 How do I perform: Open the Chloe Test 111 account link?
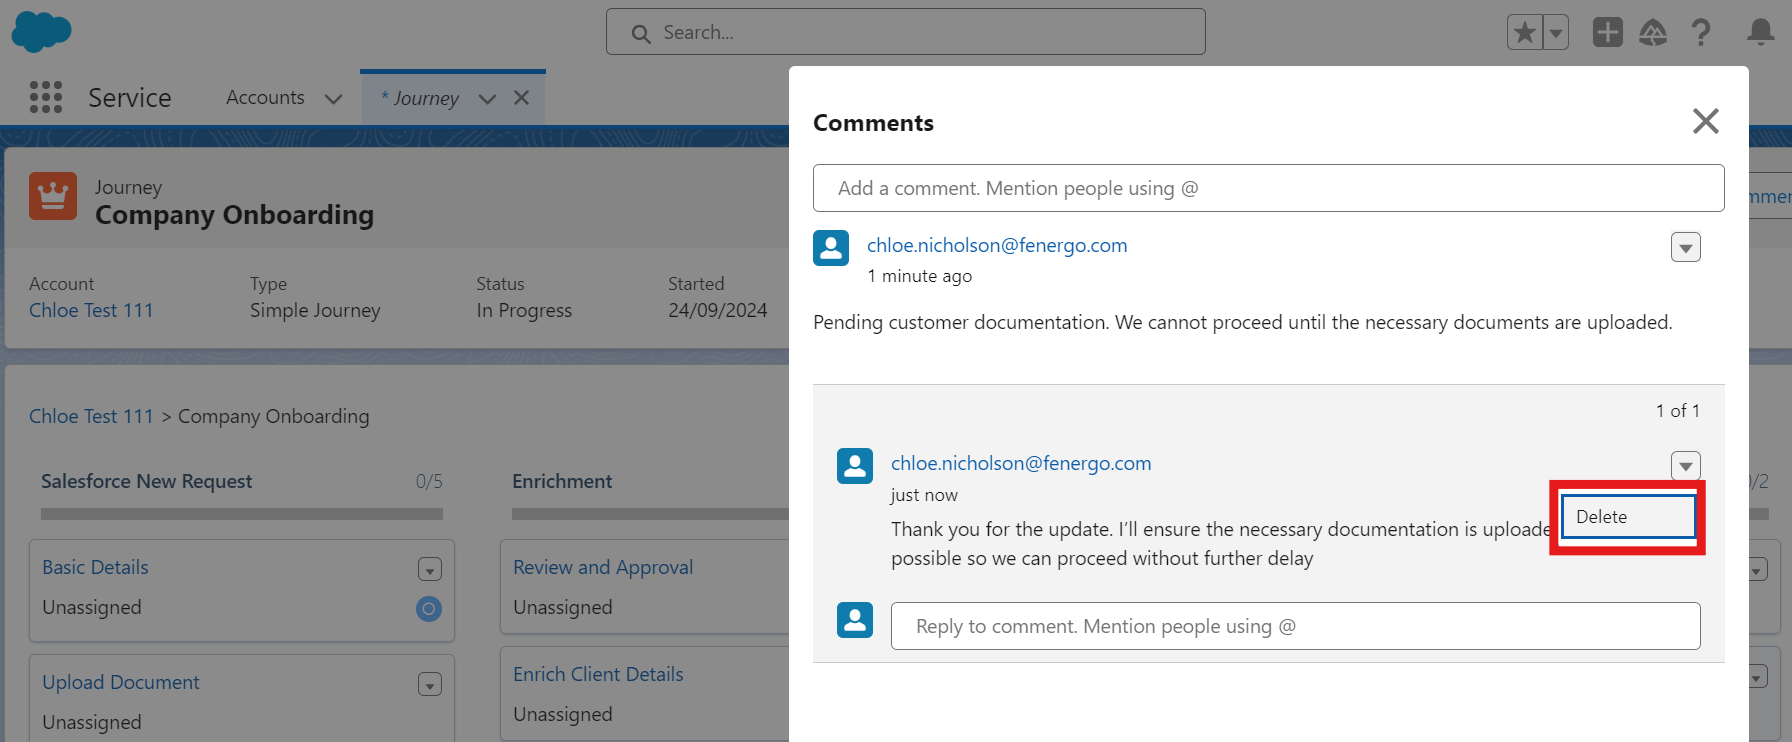click(91, 311)
